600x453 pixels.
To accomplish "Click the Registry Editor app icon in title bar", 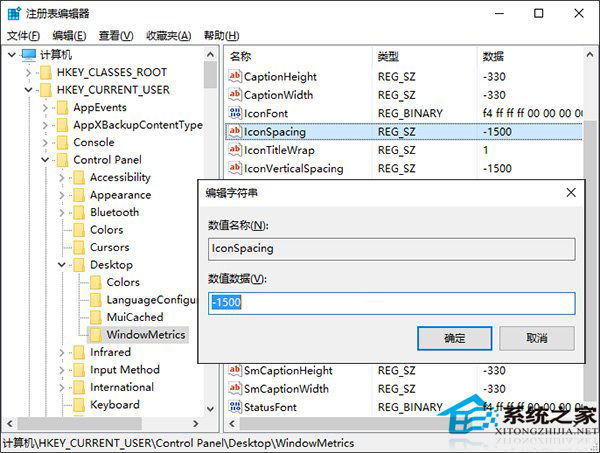I will pos(14,13).
